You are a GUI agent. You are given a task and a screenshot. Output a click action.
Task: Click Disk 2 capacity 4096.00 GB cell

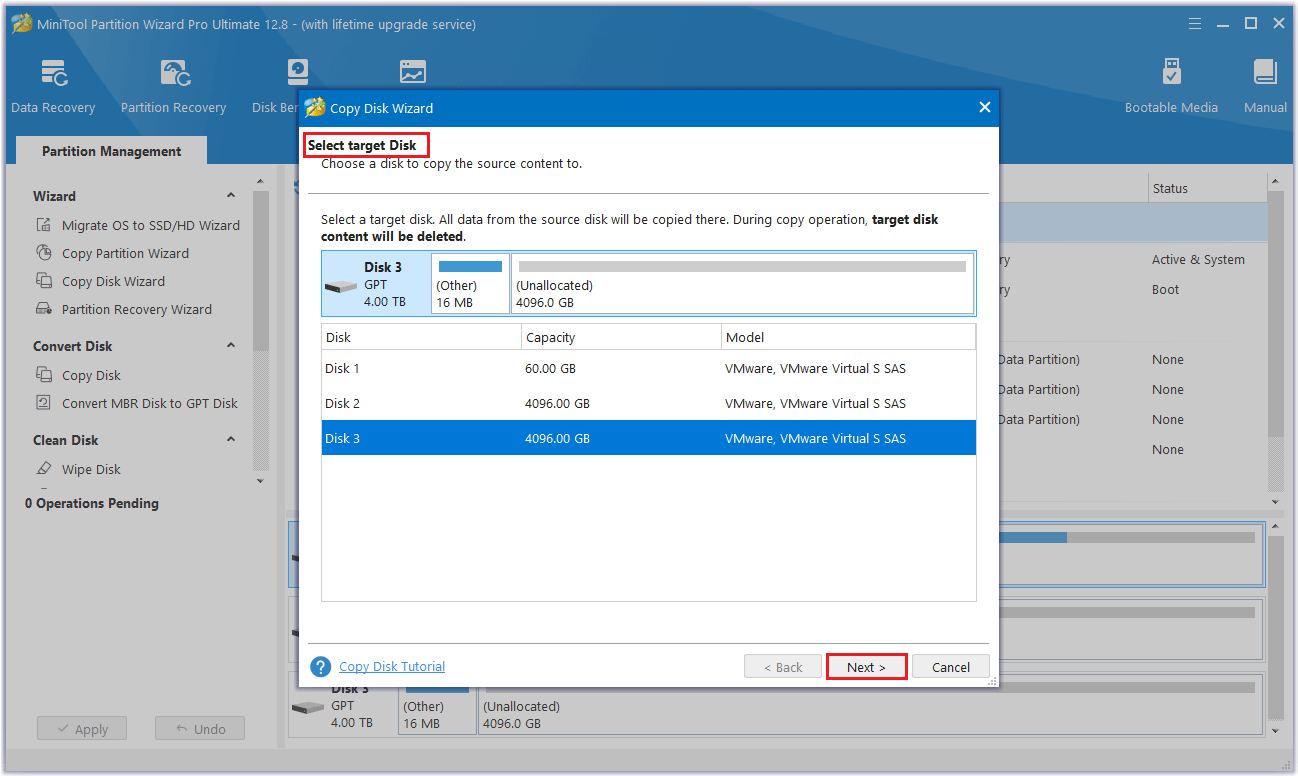(557, 403)
